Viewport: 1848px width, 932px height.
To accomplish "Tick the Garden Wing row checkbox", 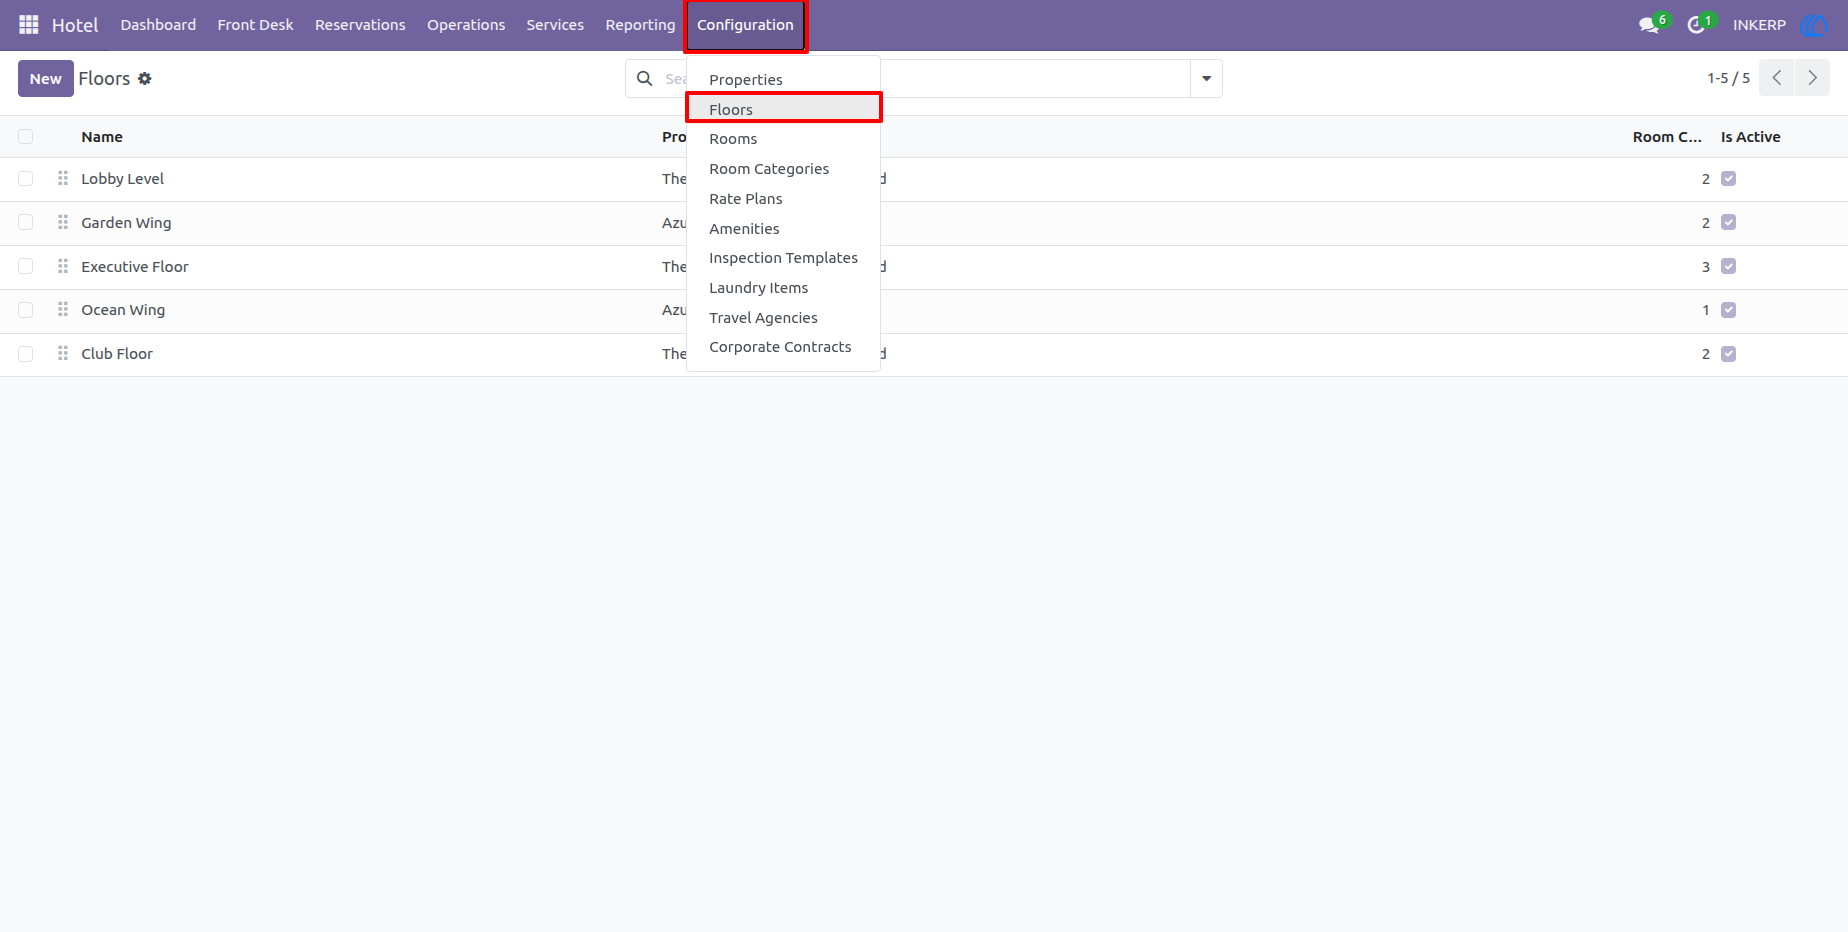I will pyautogui.click(x=26, y=222).
